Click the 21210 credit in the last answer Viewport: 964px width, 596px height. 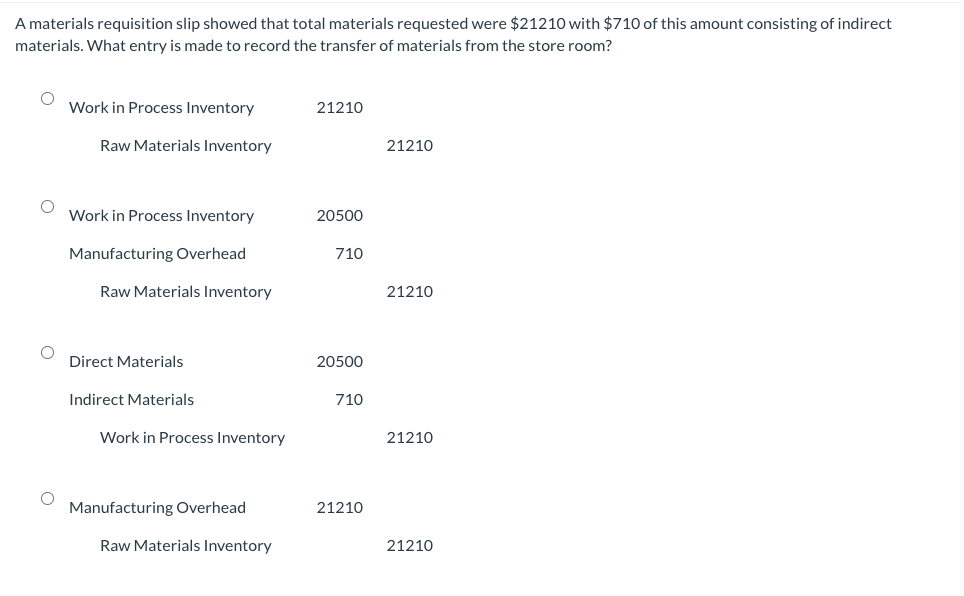tap(409, 545)
